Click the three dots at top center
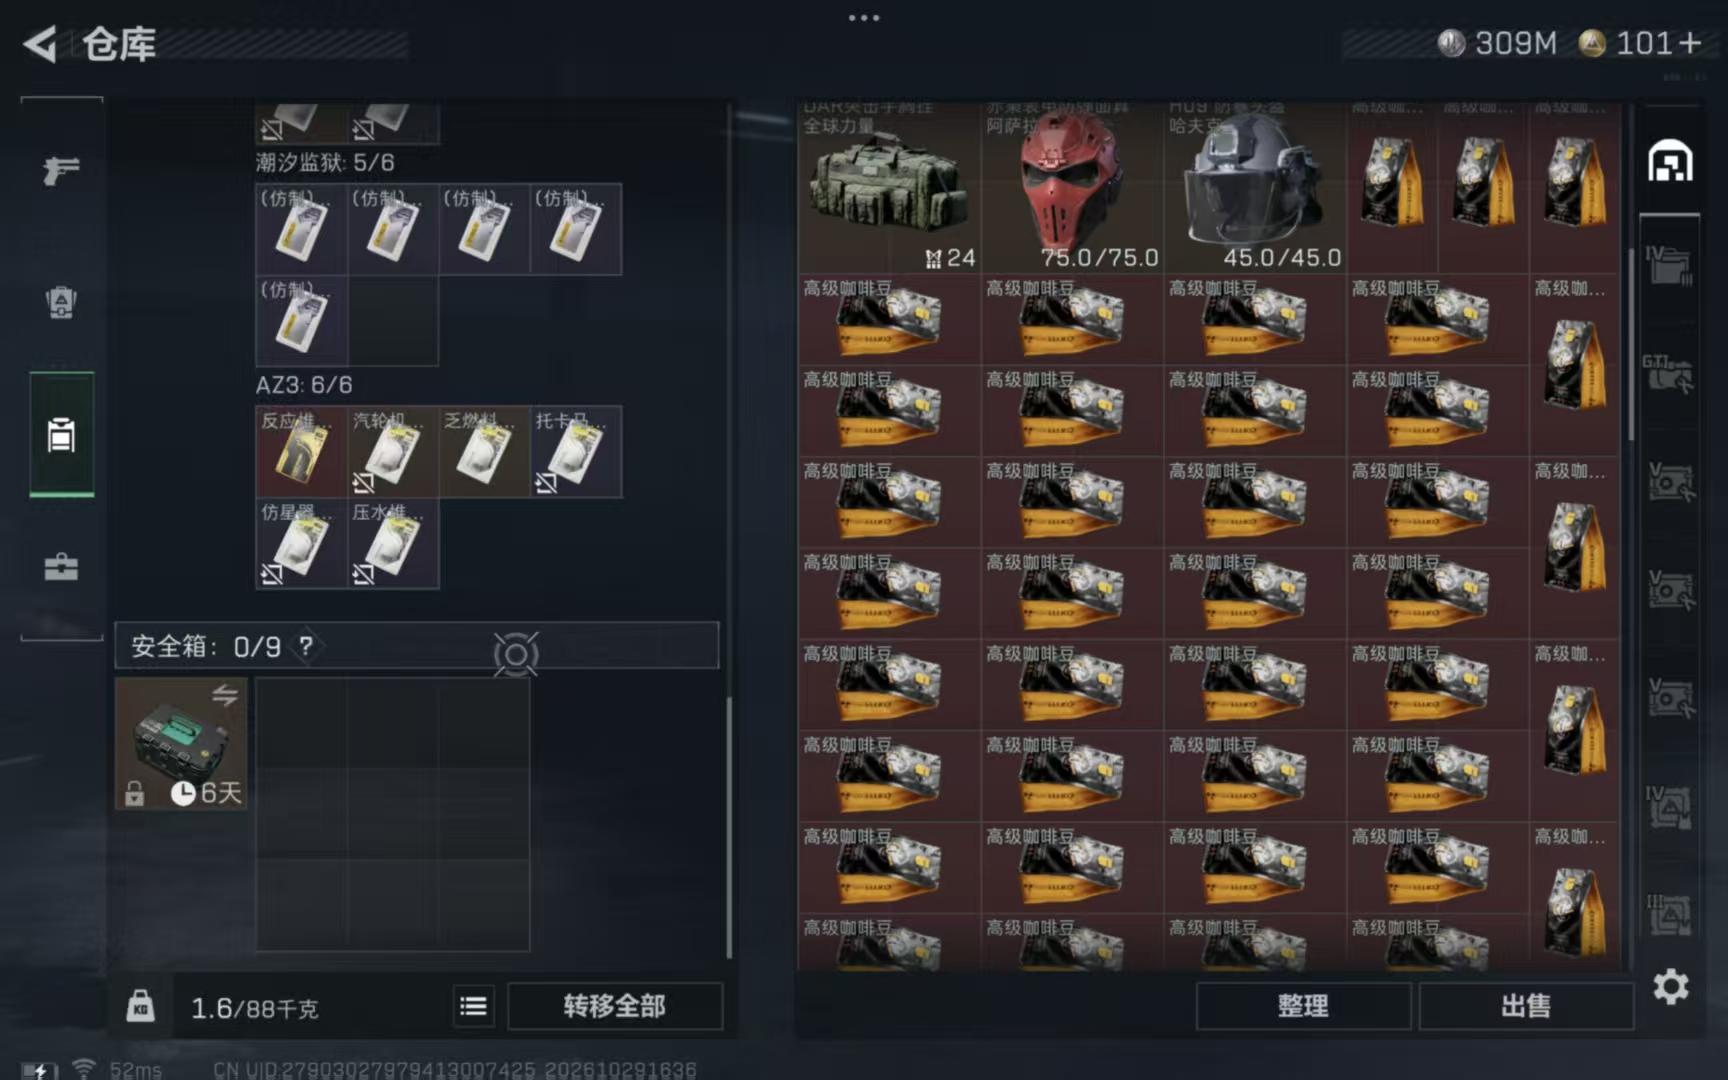The height and width of the screenshot is (1080, 1728). tap(864, 18)
